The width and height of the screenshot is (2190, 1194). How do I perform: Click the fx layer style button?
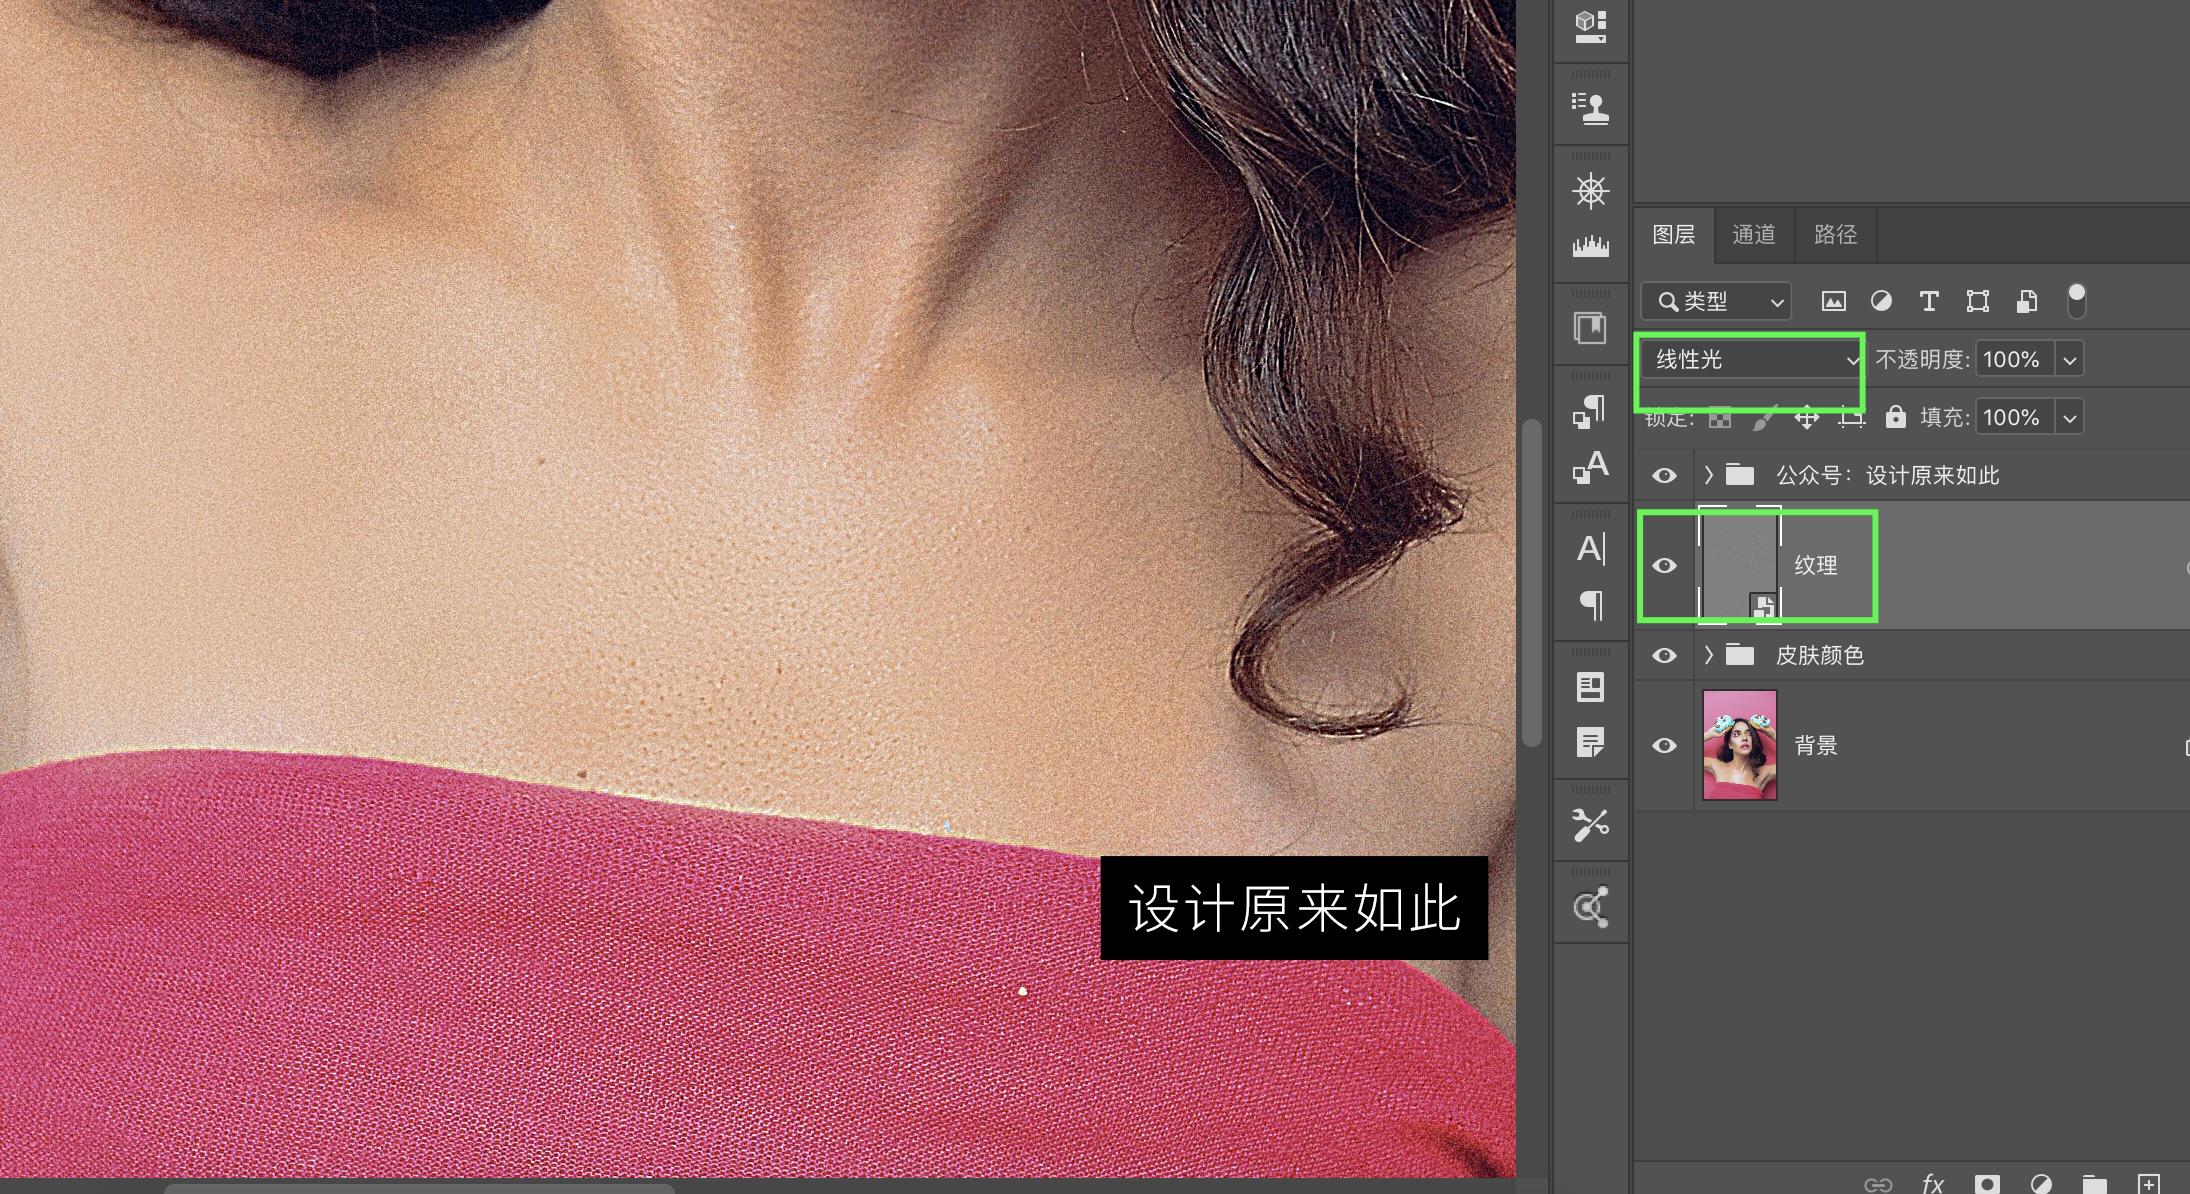pos(1932,1184)
